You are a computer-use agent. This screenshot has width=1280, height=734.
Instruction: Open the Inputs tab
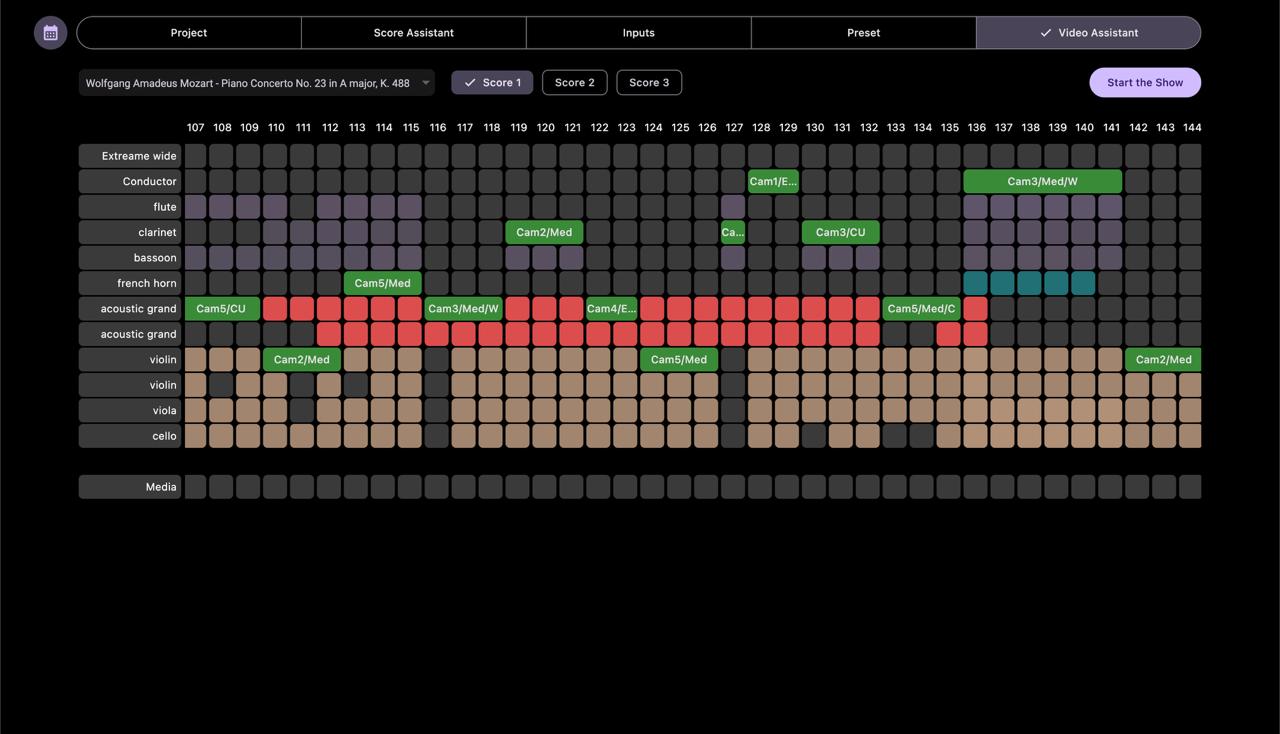click(x=638, y=32)
